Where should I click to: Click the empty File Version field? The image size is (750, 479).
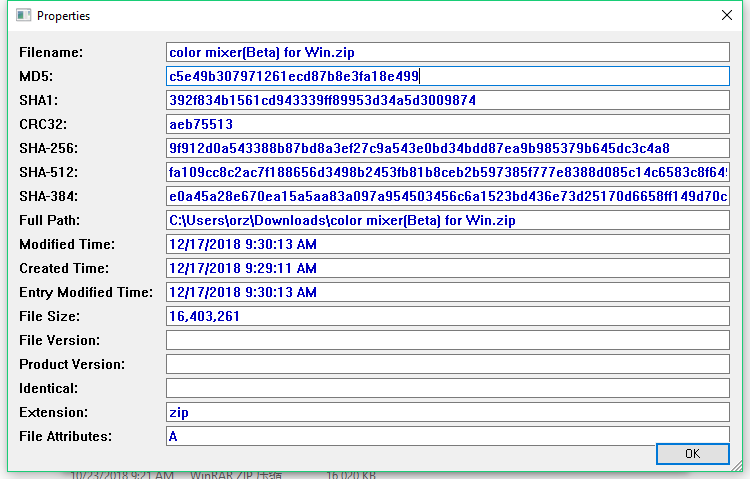[447, 340]
